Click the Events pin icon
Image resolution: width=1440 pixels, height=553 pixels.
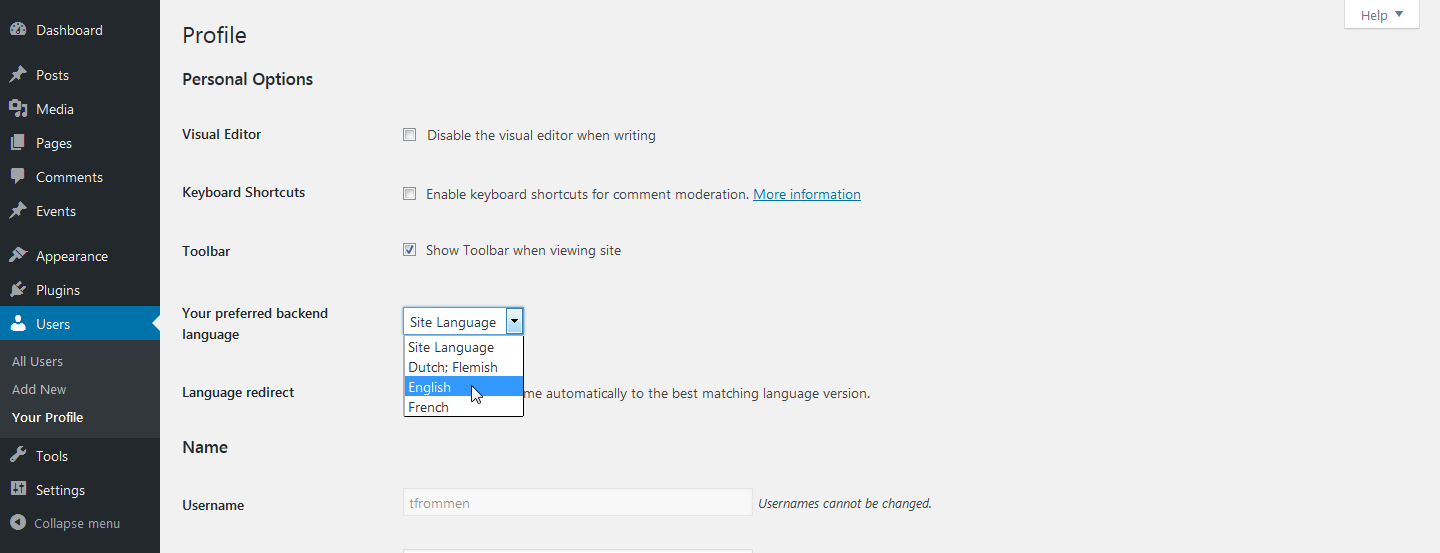pyautogui.click(x=18, y=211)
